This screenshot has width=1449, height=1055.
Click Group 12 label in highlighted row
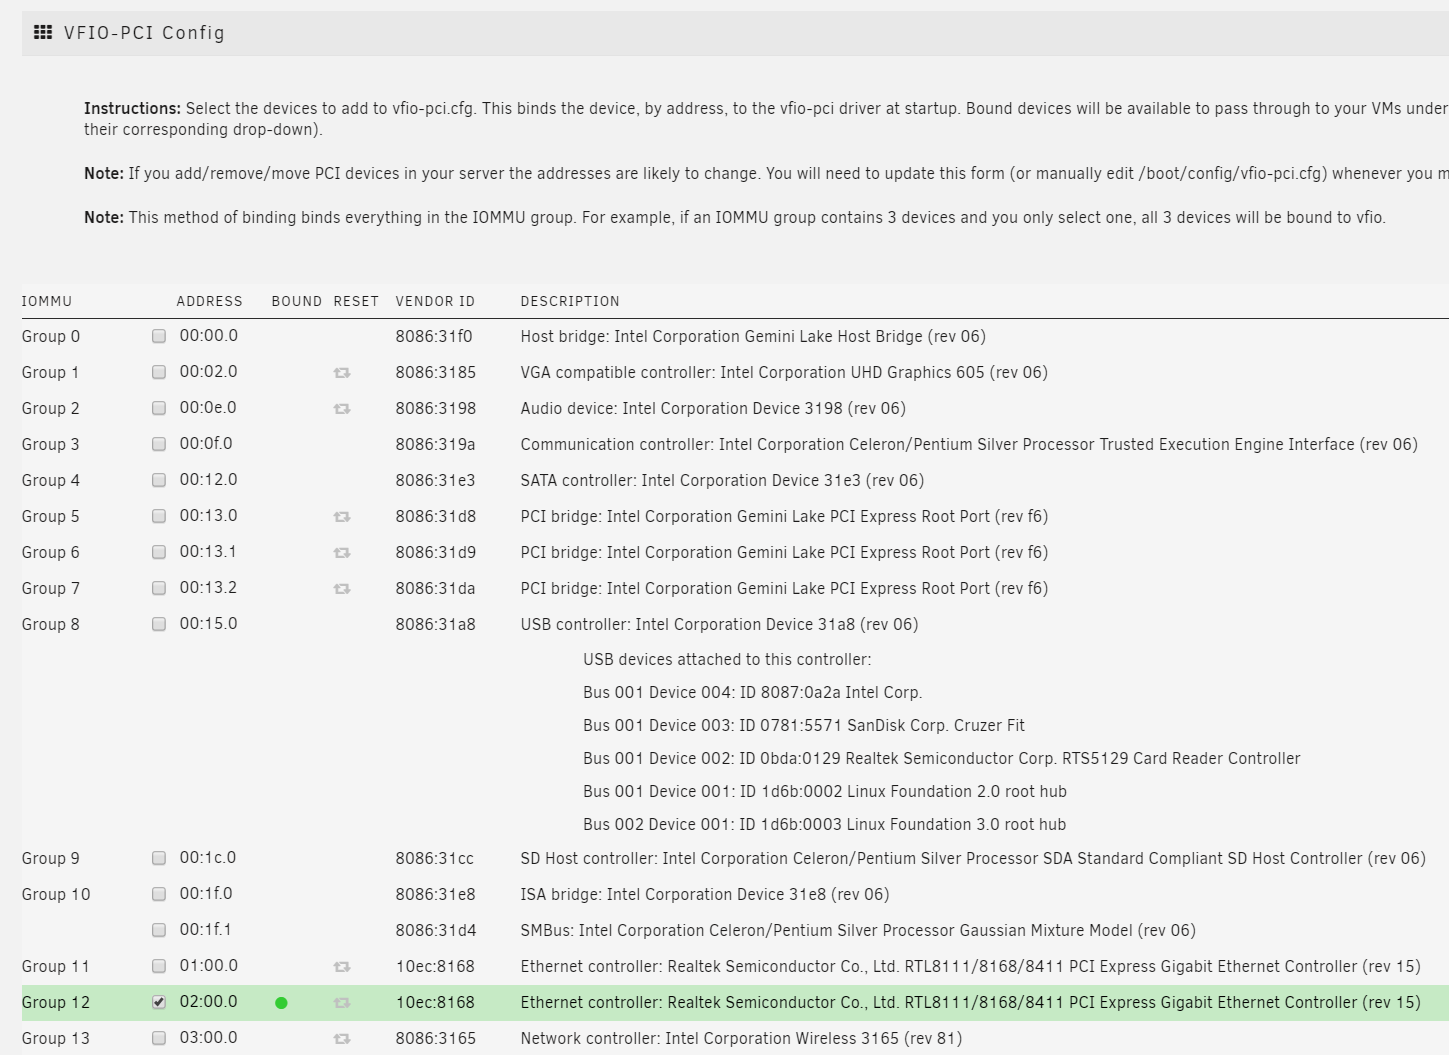click(56, 1003)
